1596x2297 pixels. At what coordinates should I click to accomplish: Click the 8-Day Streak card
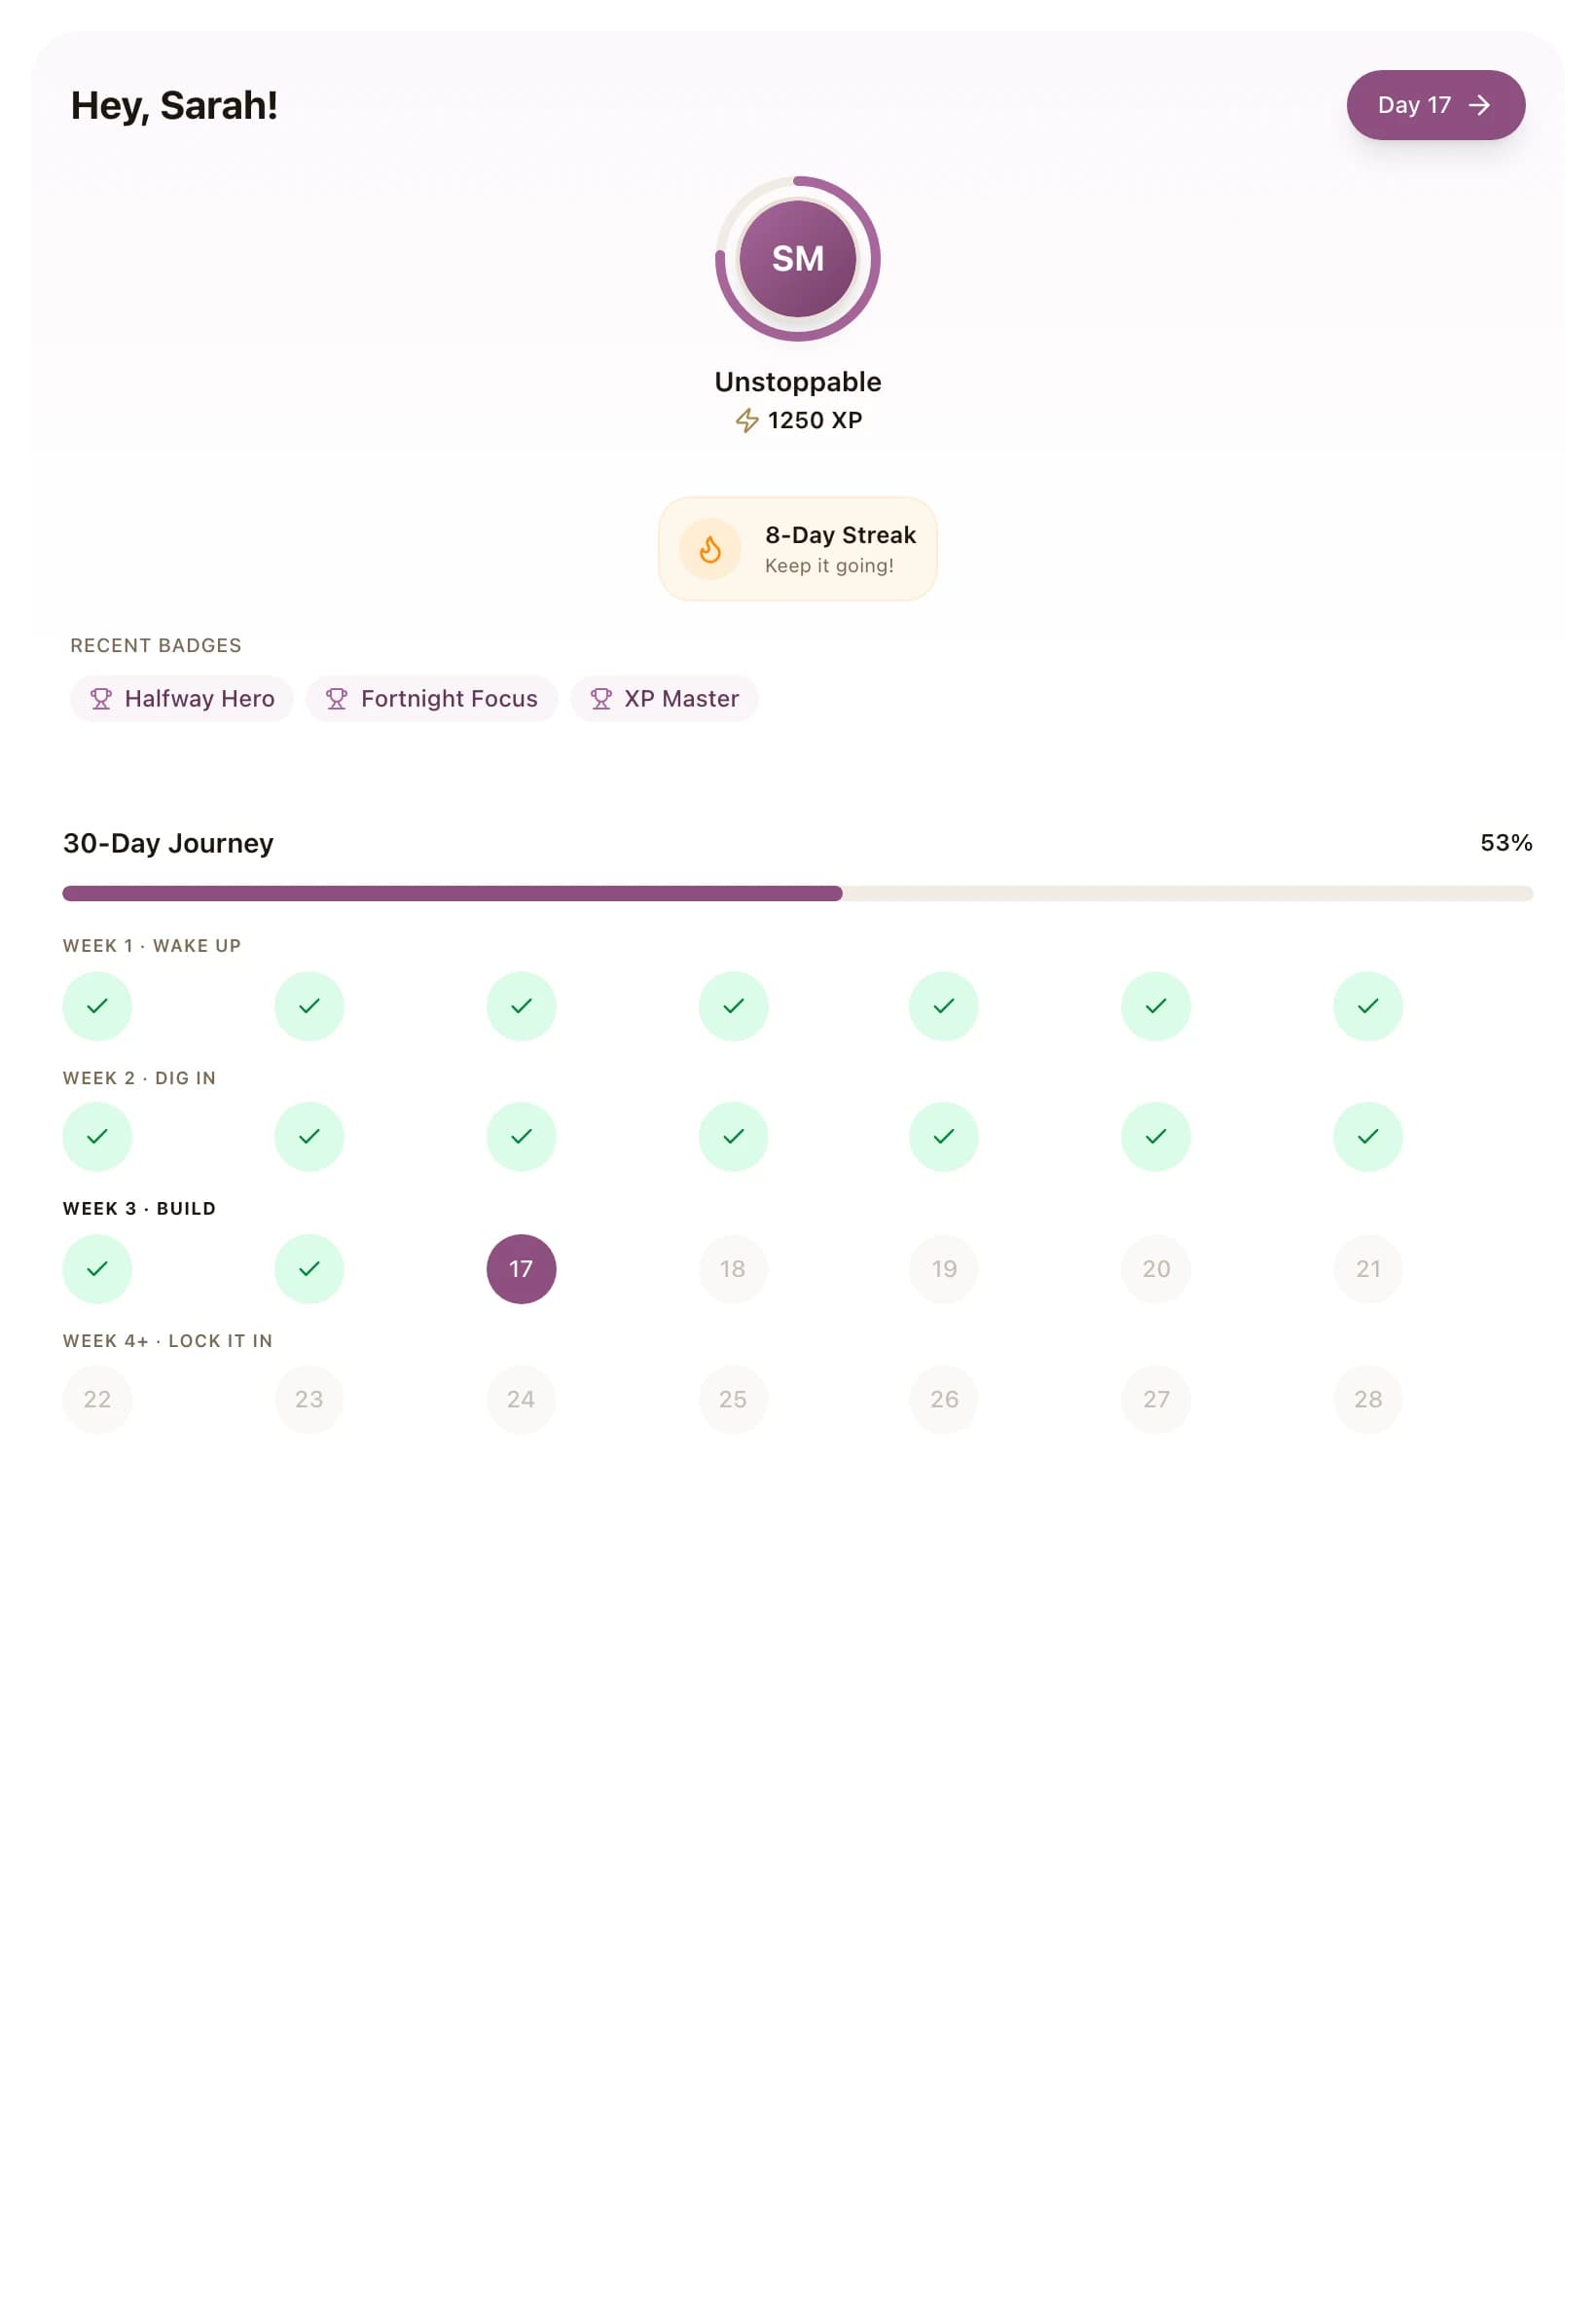797,549
